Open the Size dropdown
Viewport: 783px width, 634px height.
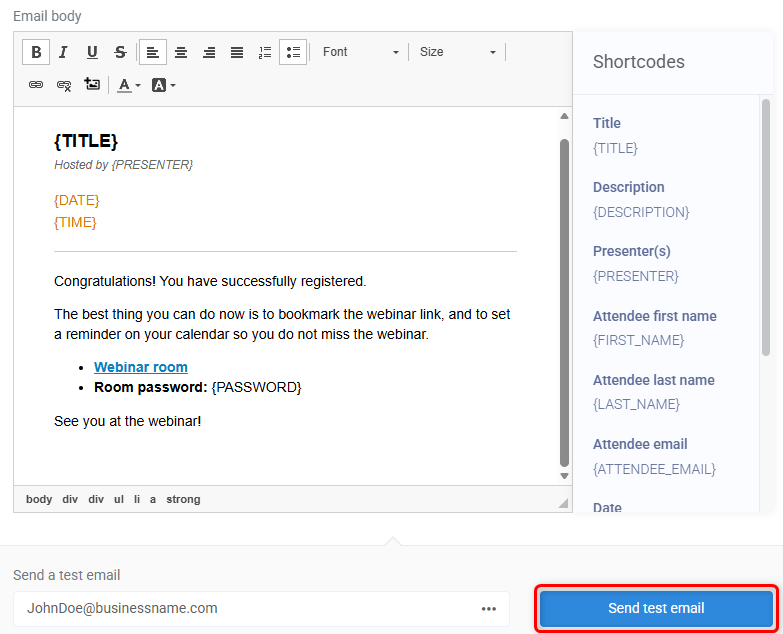tap(457, 52)
